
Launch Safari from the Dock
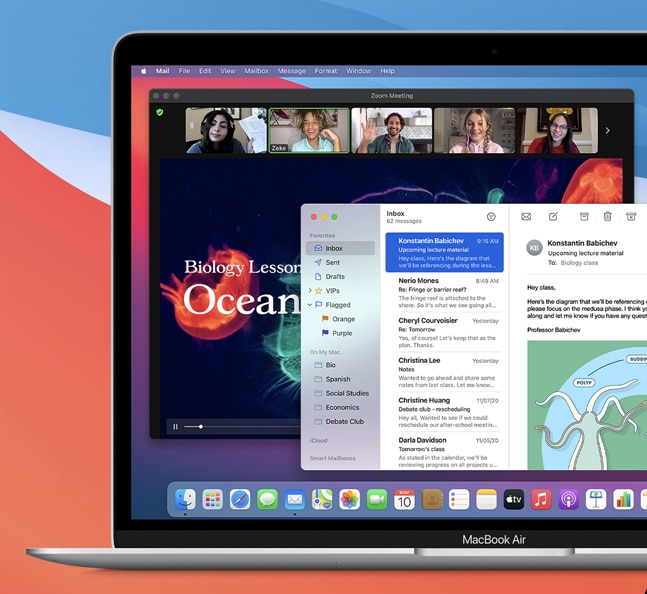pos(240,500)
